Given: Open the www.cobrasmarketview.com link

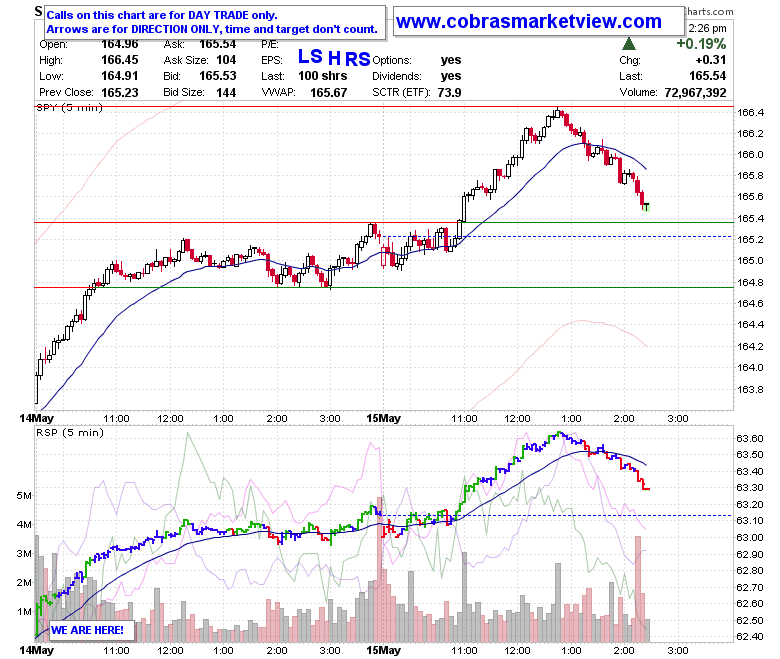Looking at the screenshot, I should (x=529, y=21).
